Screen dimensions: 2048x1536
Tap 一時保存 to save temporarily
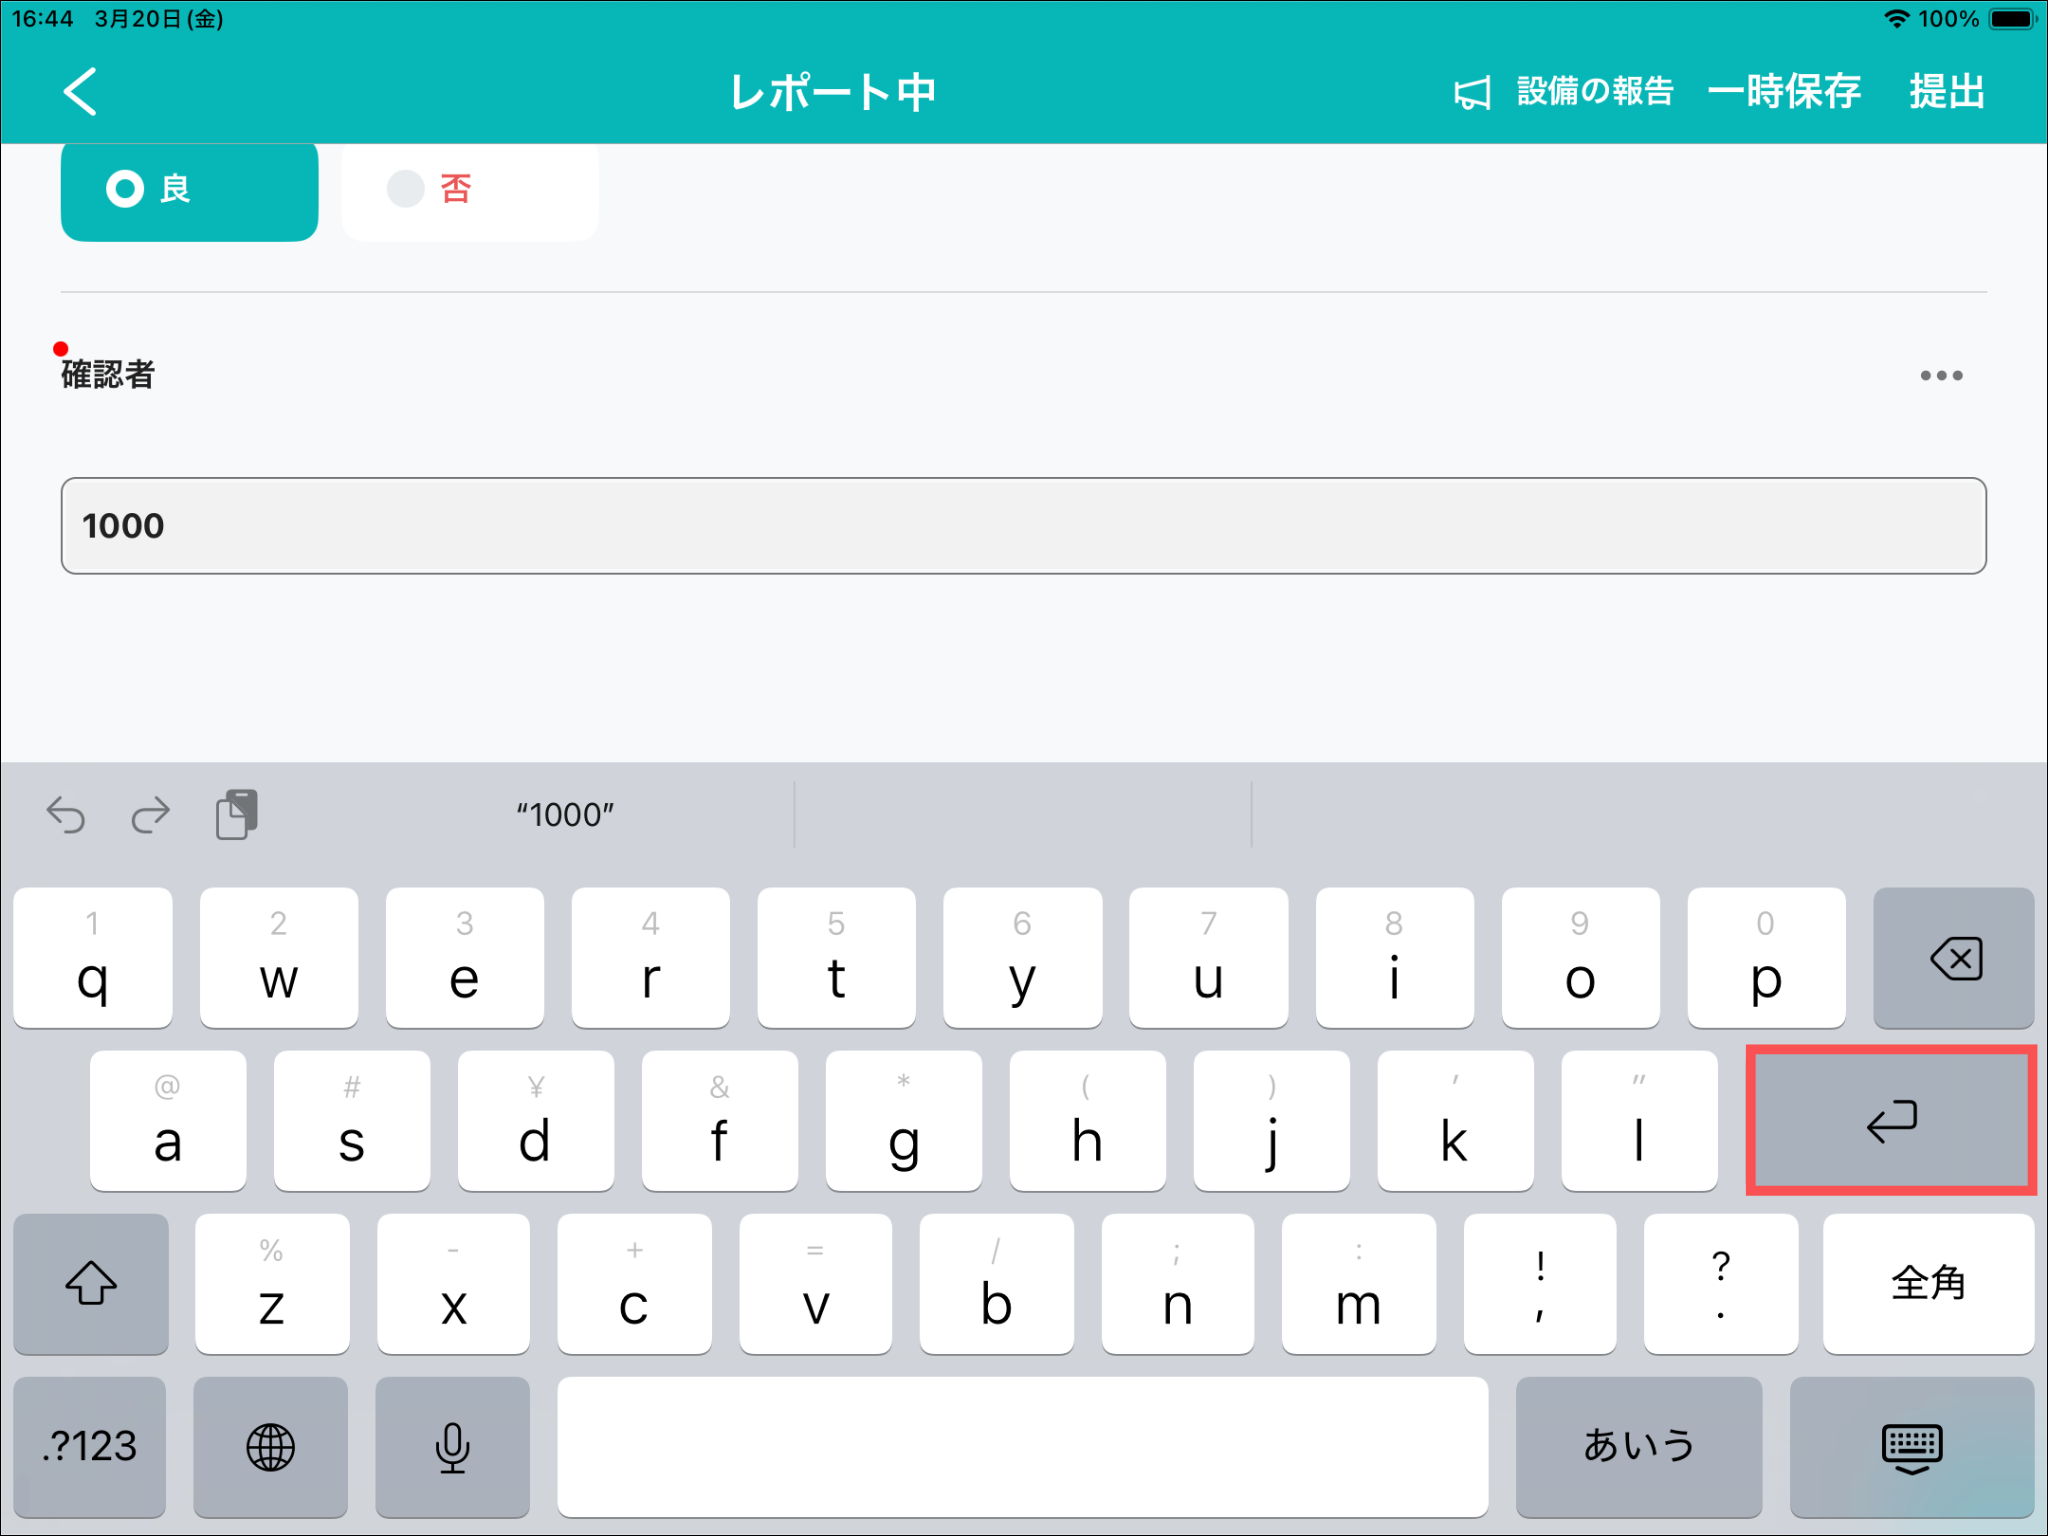(x=1783, y=92)
